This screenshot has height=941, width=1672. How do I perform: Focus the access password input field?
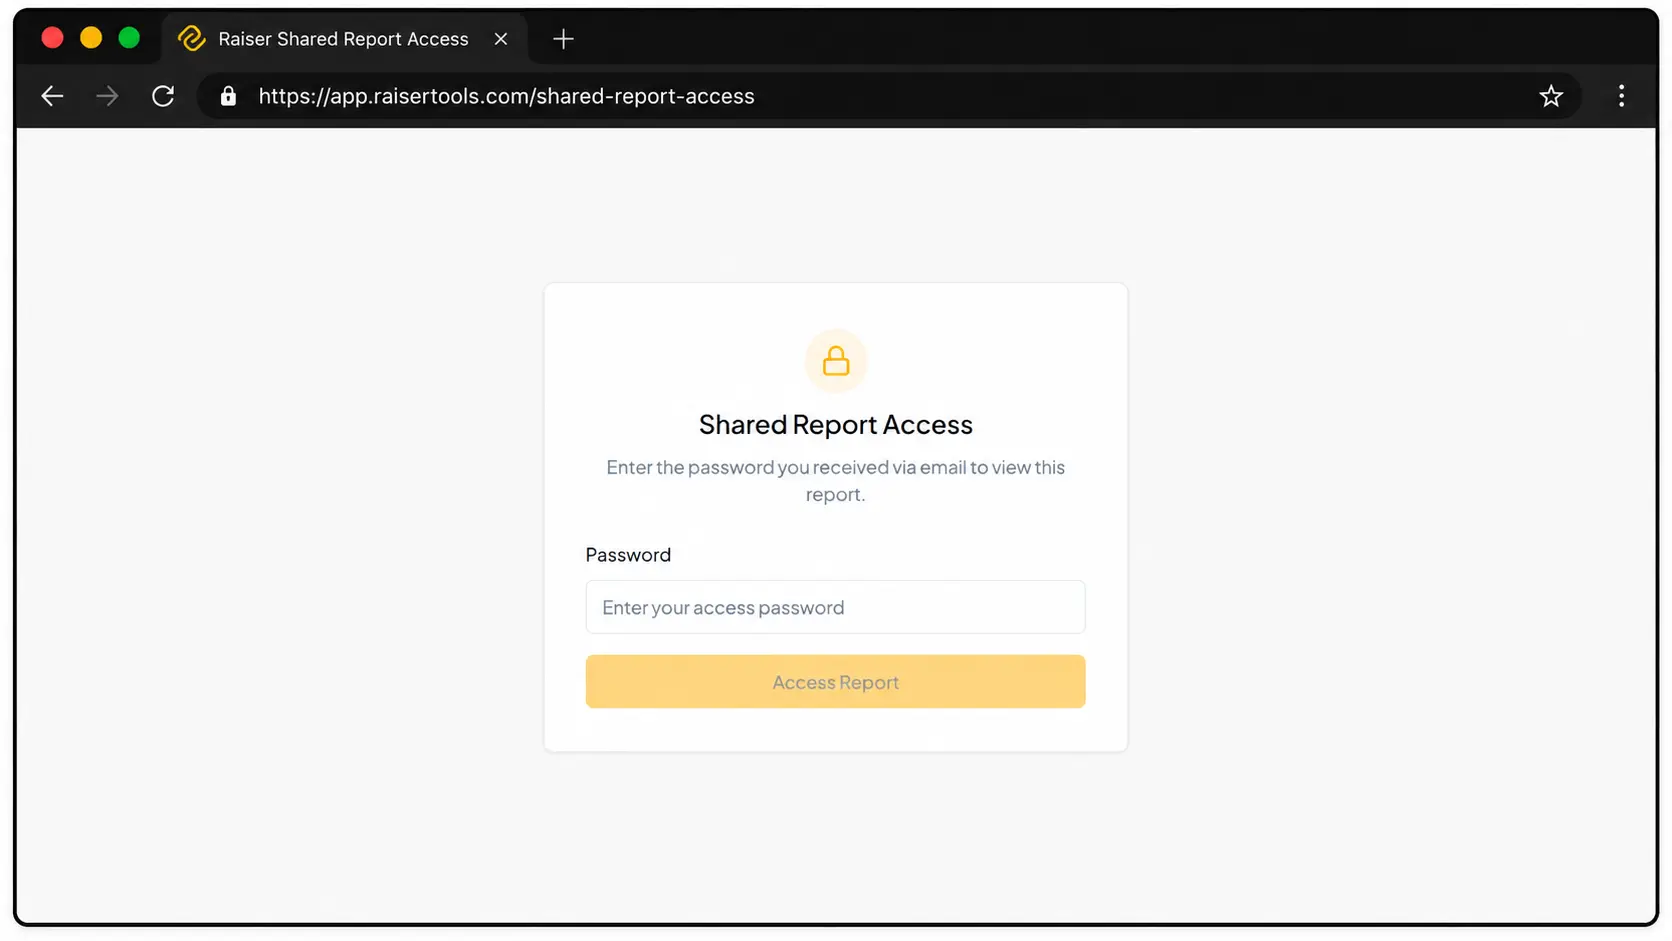pos(835,607)
